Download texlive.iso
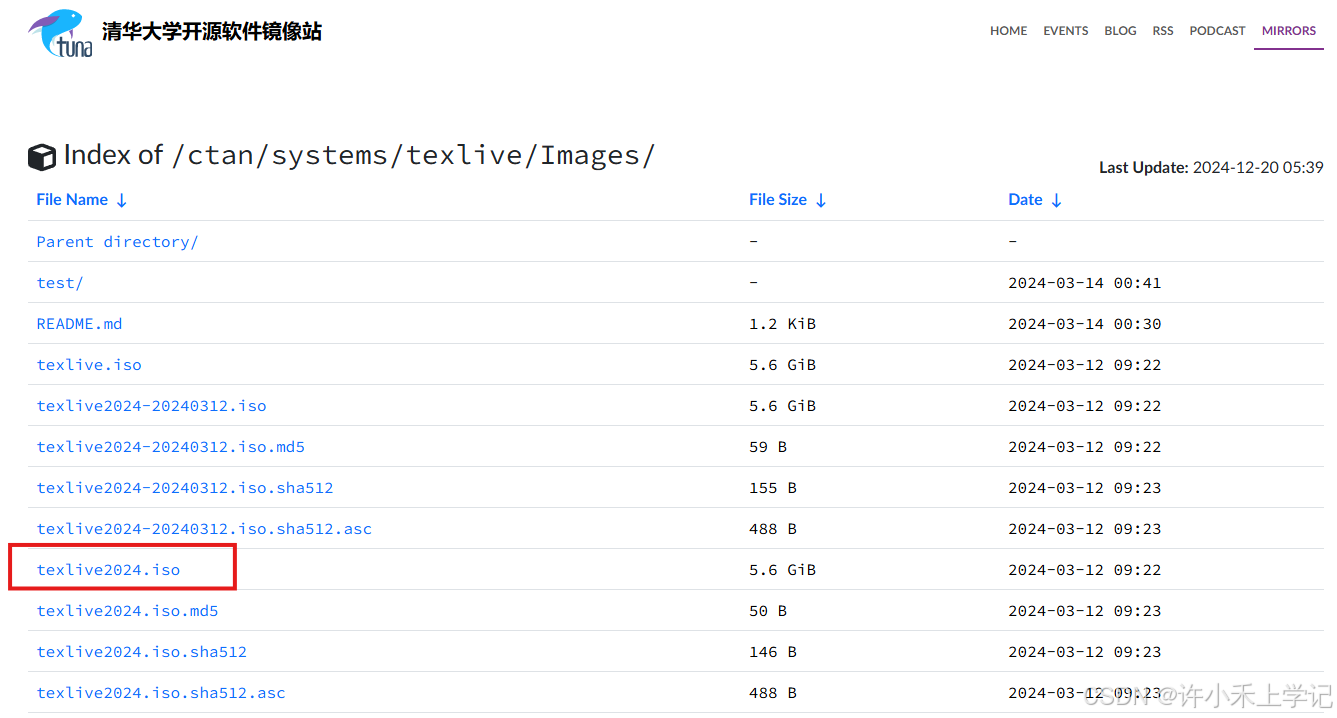1337x718 pixels. [89, 365]
